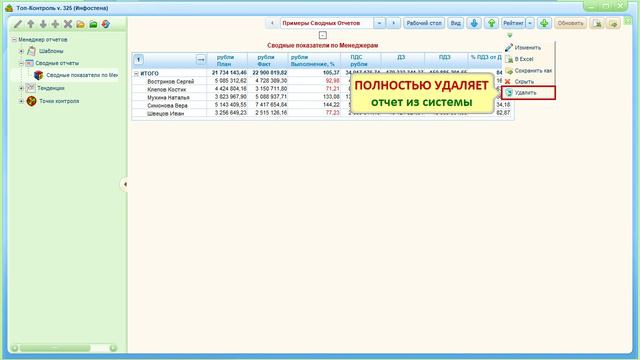Screen dimensions: 640x360
Task: Click the green up-arrow toolbar icon
Action: [x=491, y=23]
